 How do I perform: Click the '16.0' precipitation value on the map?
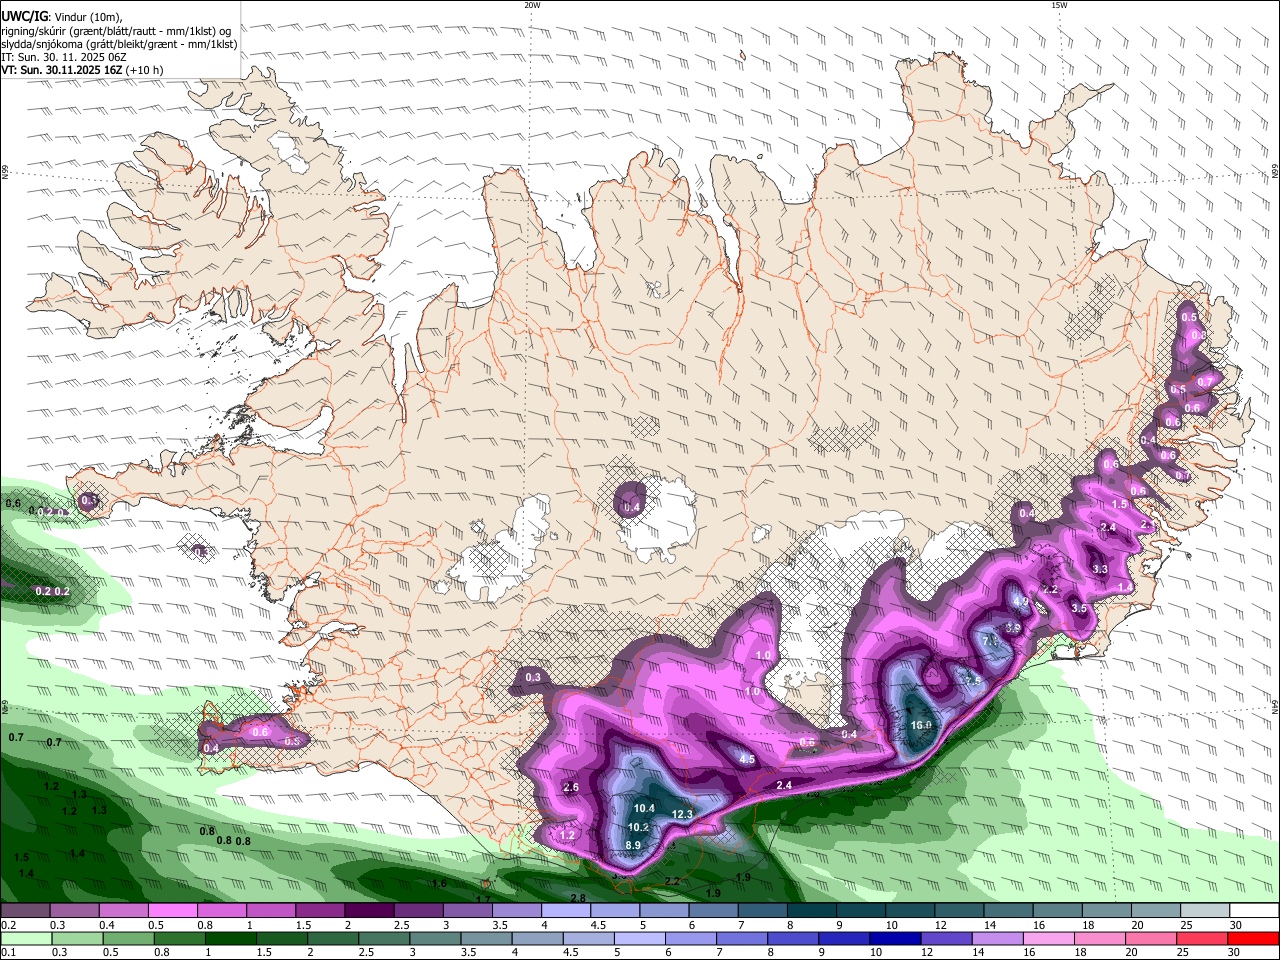[921, 725]
